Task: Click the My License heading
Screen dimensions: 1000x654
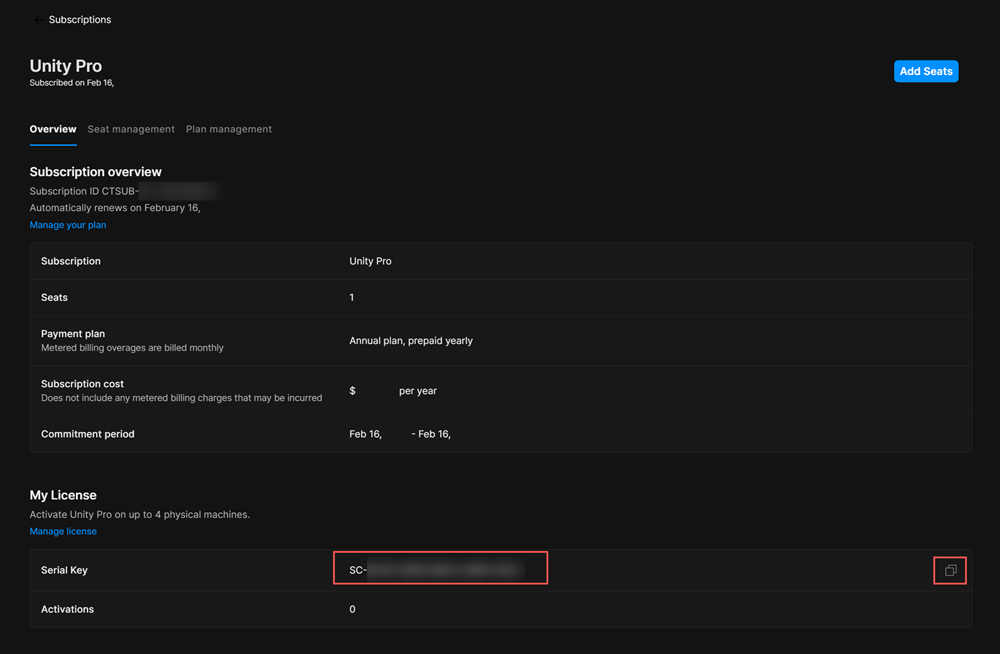Action: tap(63, 495)
